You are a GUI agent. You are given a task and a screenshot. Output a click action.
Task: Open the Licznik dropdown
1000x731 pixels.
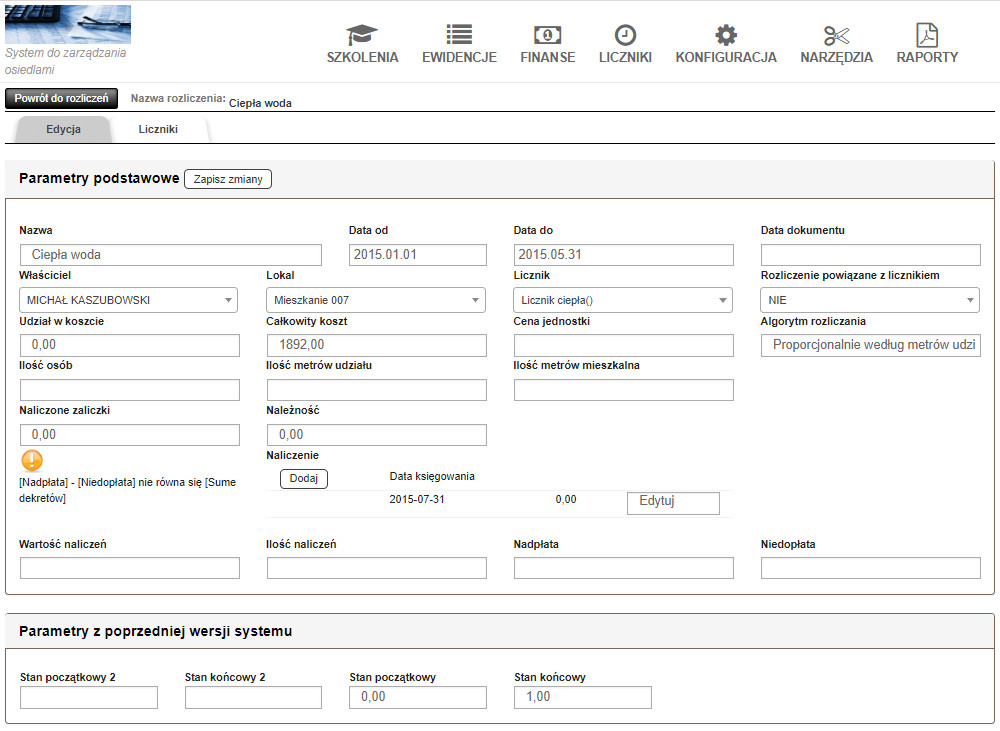[x=623, y=300]
